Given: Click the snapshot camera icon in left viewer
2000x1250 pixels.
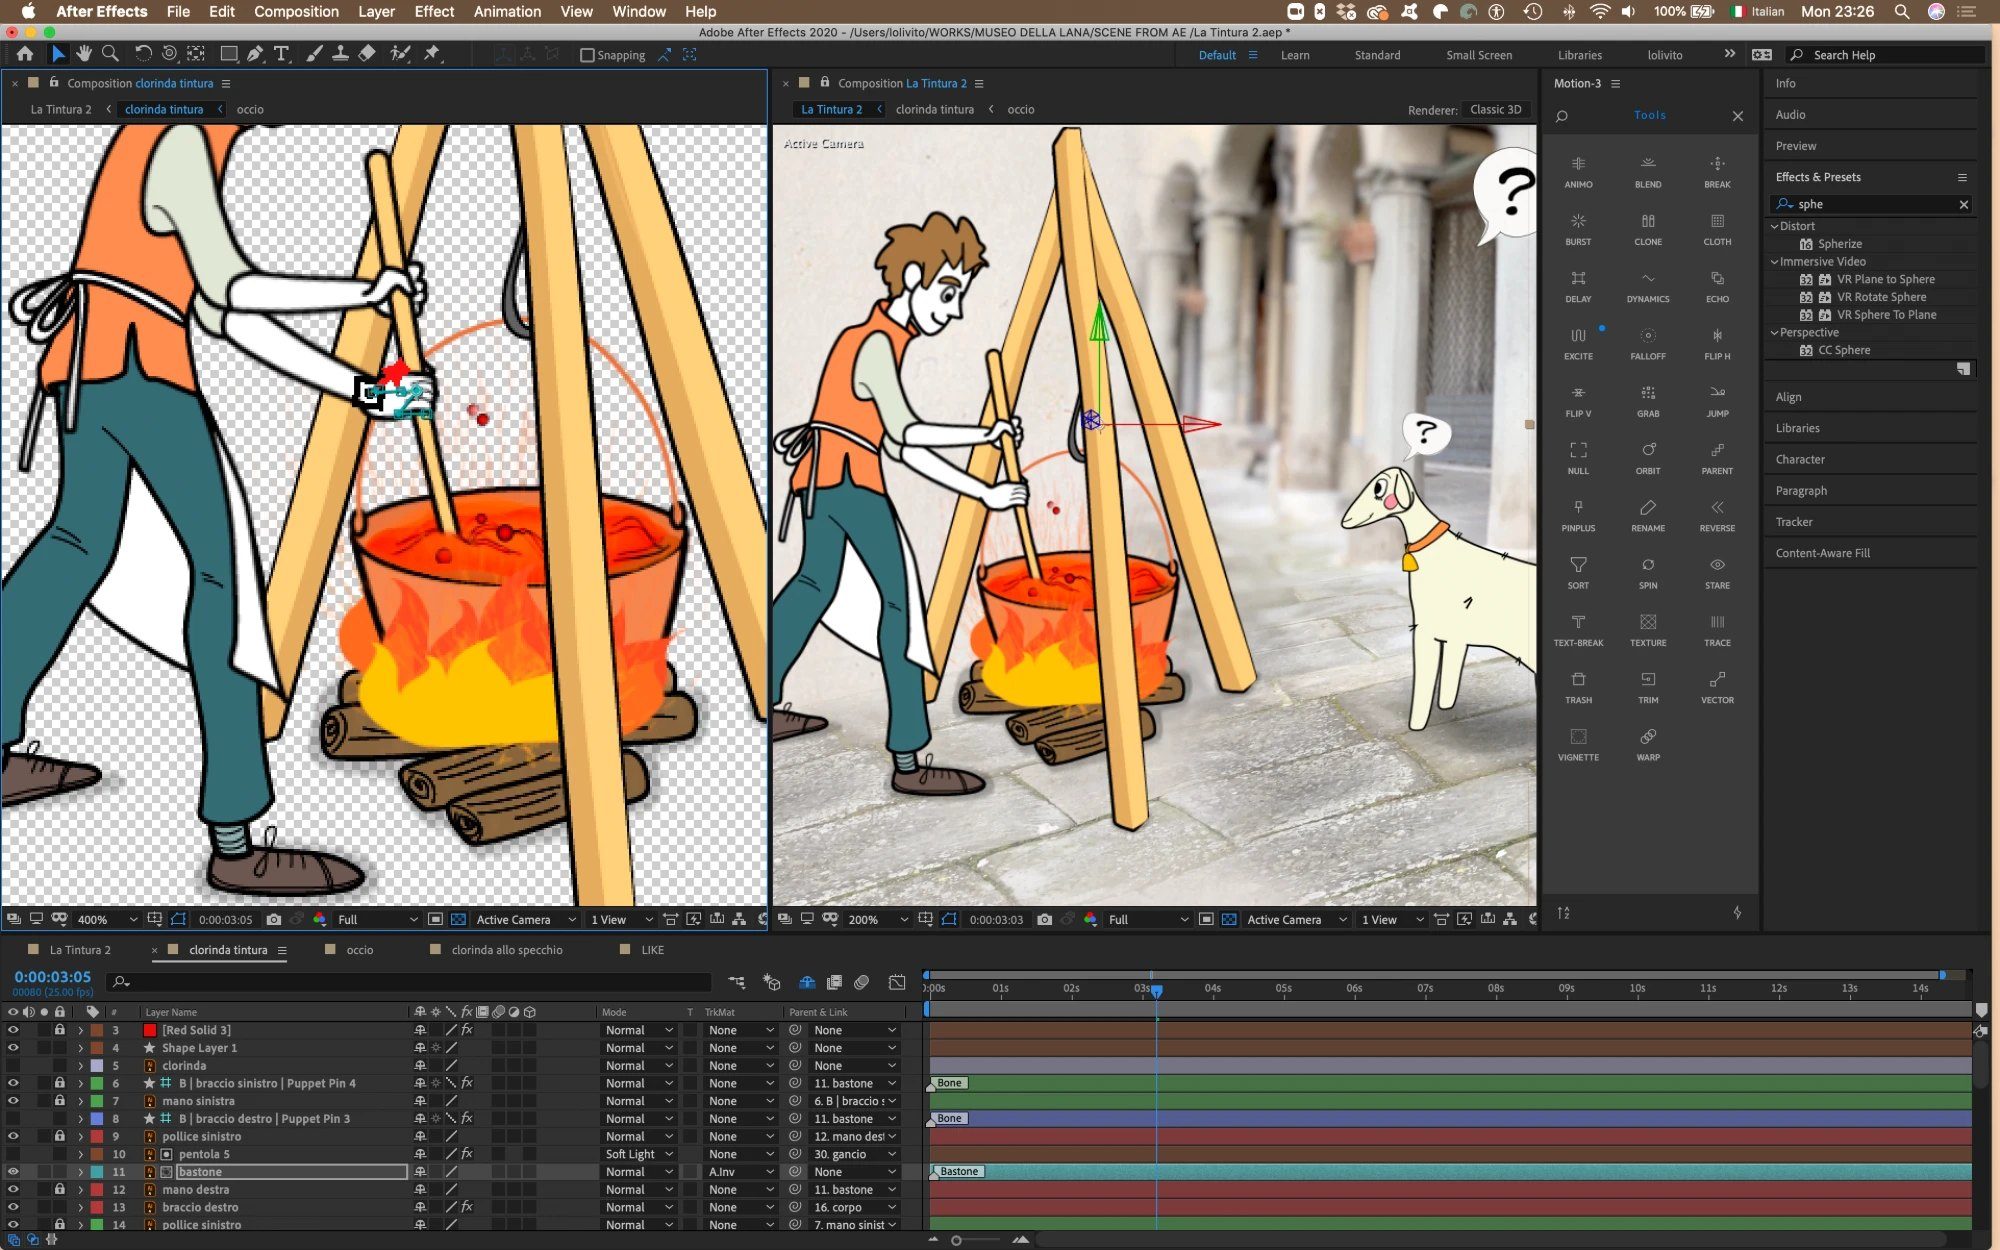Looking at the screenshot, I should coord(274,919).
